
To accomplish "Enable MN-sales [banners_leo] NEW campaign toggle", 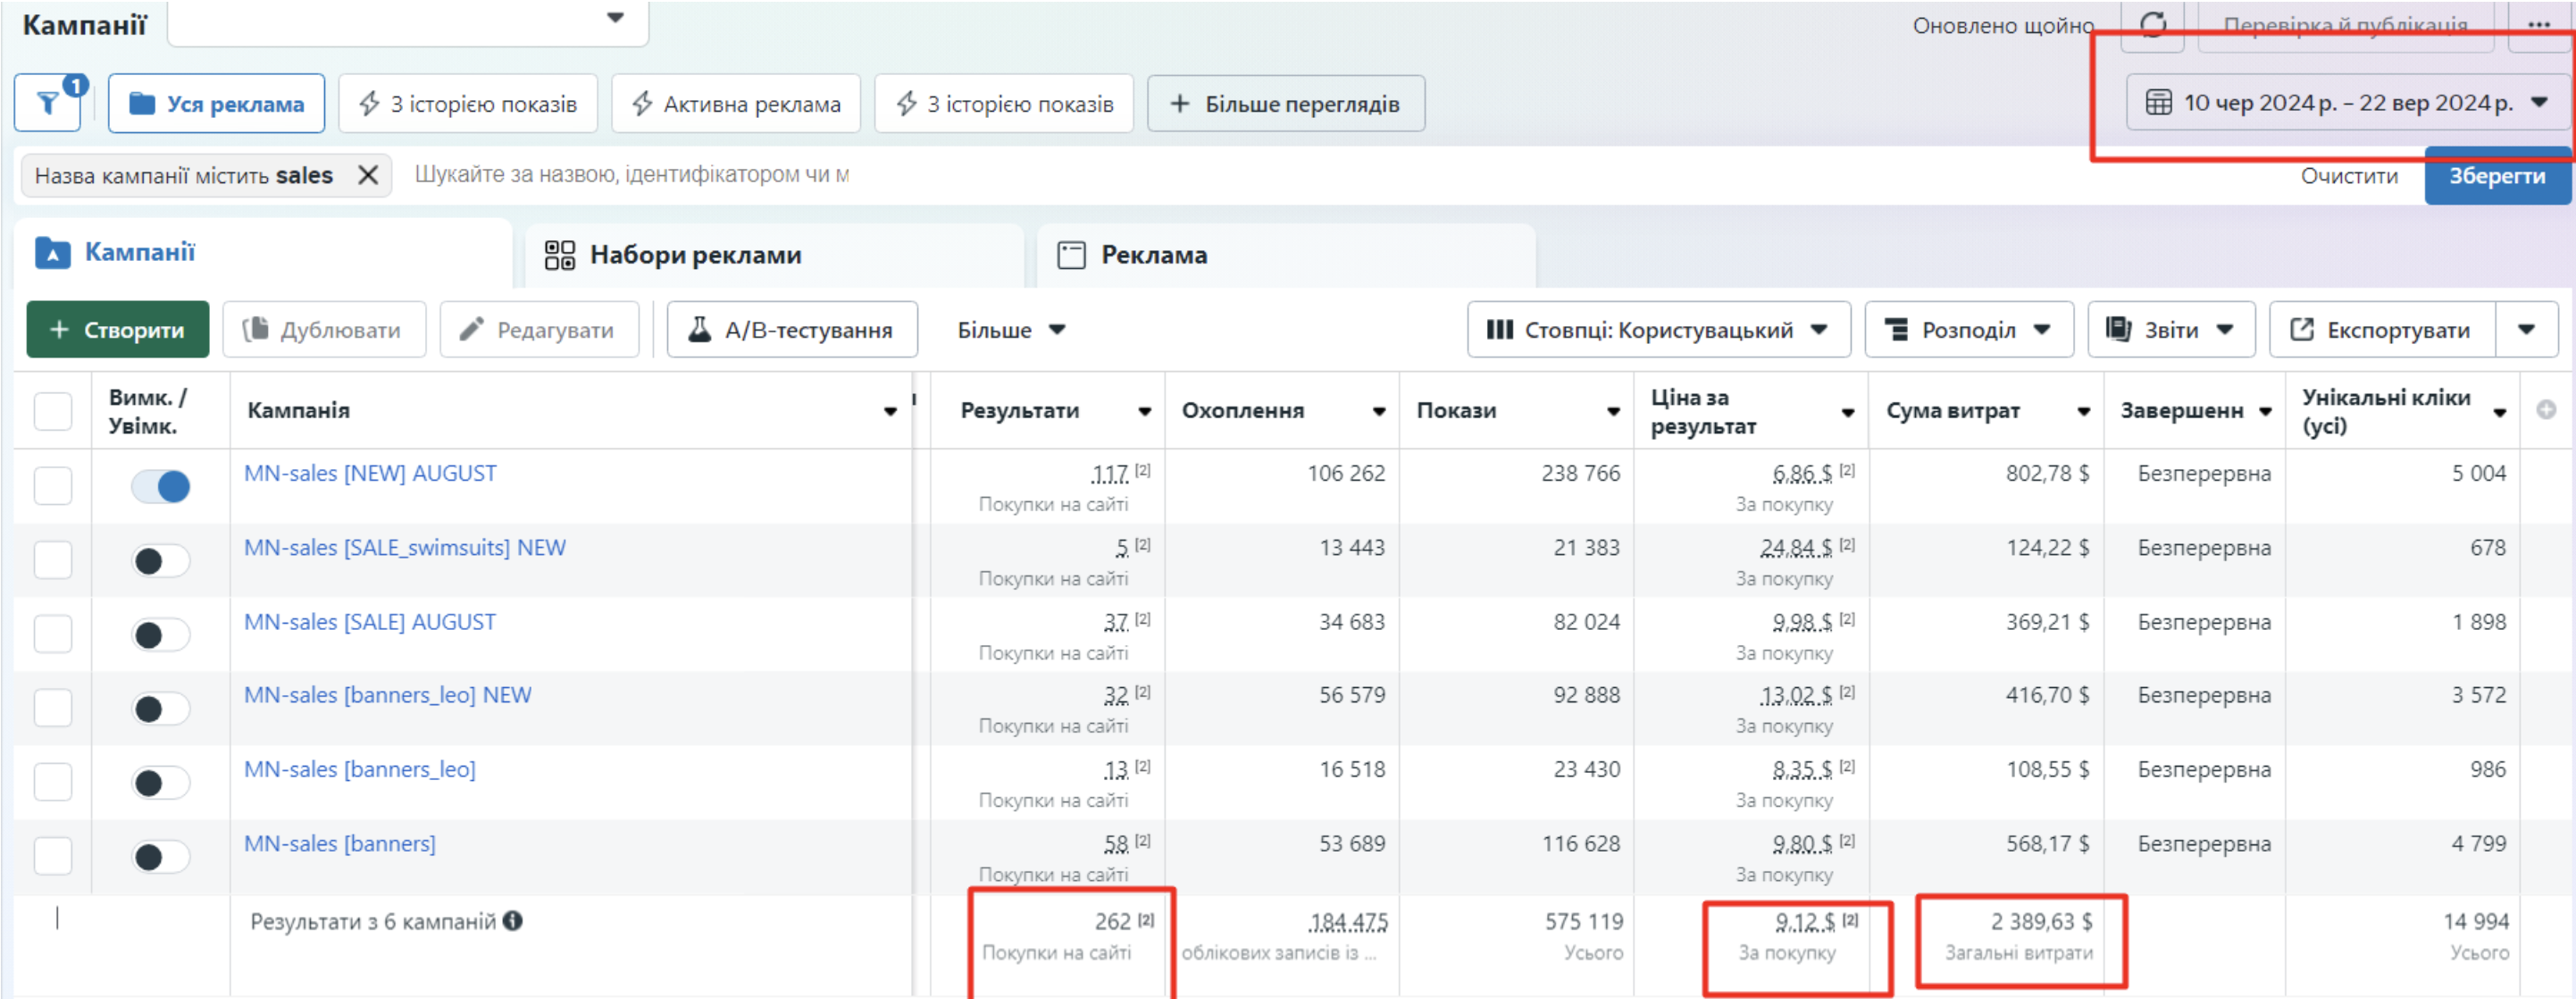I will click(160, 709).
